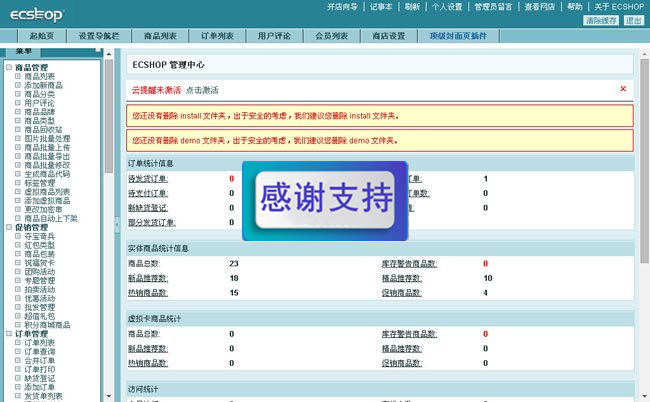Viewport: 650px width, 402px height.
Task: Switch to the 起始页 tab
Action: pos(41,36)
